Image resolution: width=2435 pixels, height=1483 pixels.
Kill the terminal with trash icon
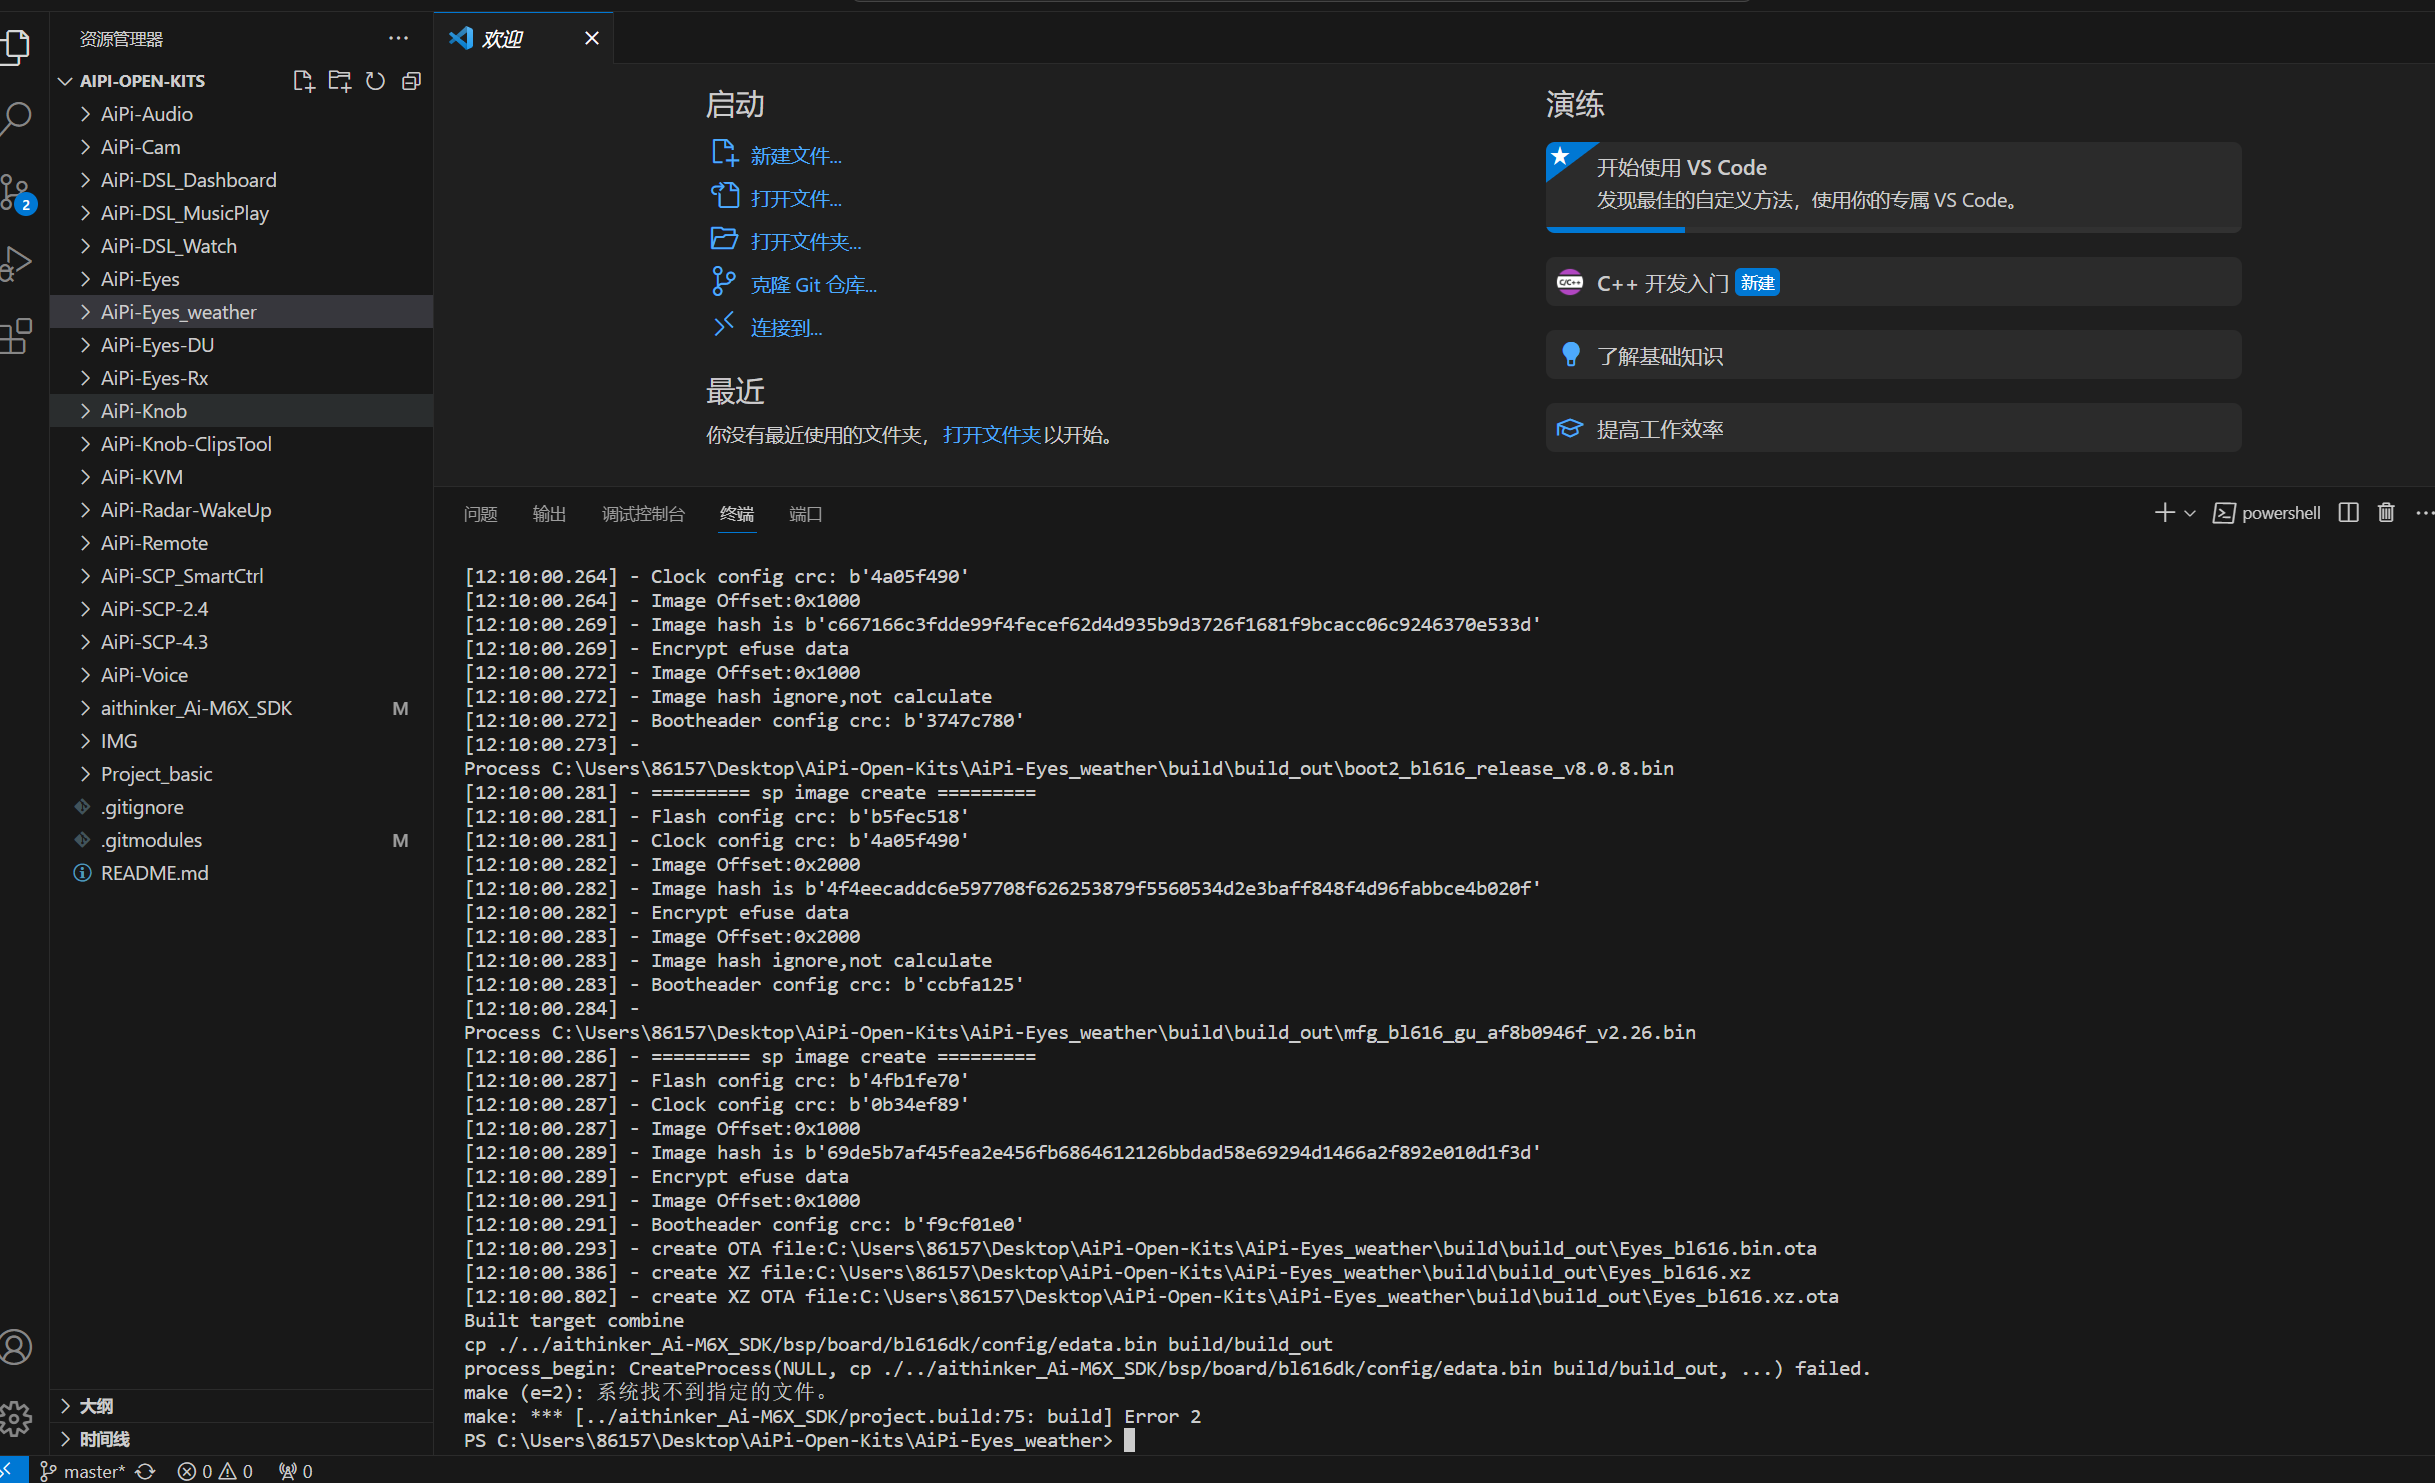(x=2386, y=513)
